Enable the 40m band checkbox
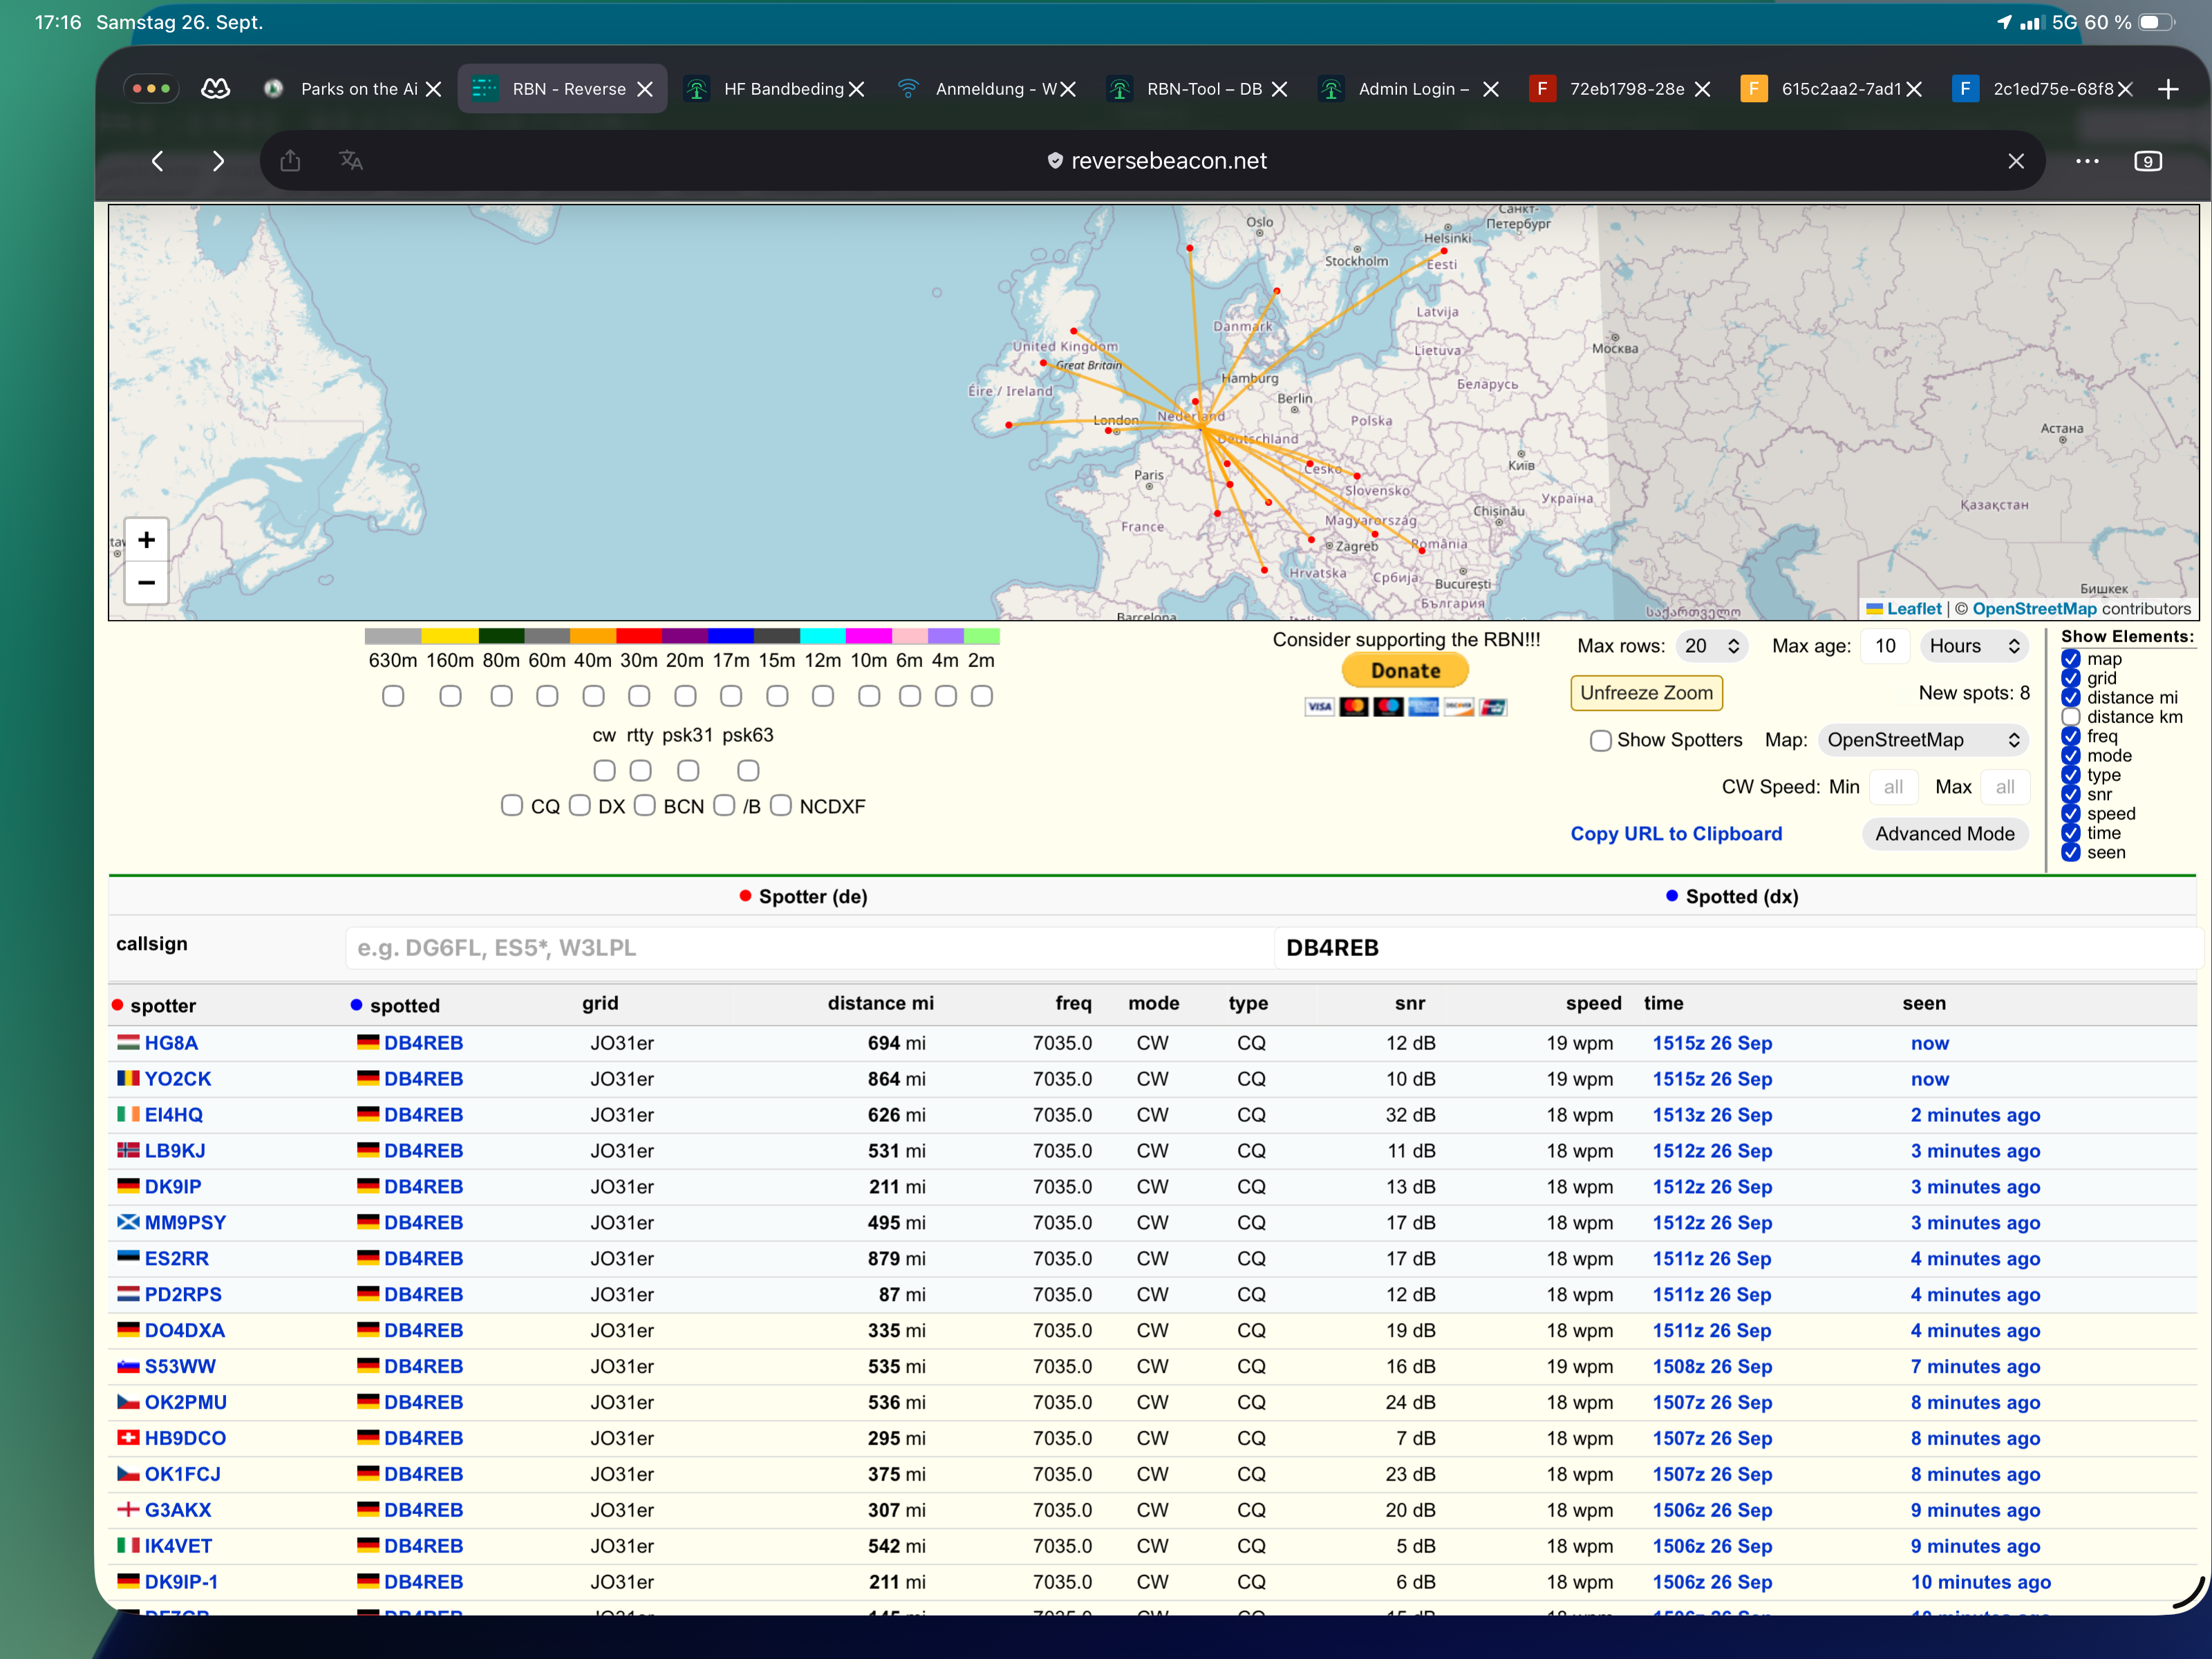The width and height of the screenshot is (2212, 1659). point(593,696)
